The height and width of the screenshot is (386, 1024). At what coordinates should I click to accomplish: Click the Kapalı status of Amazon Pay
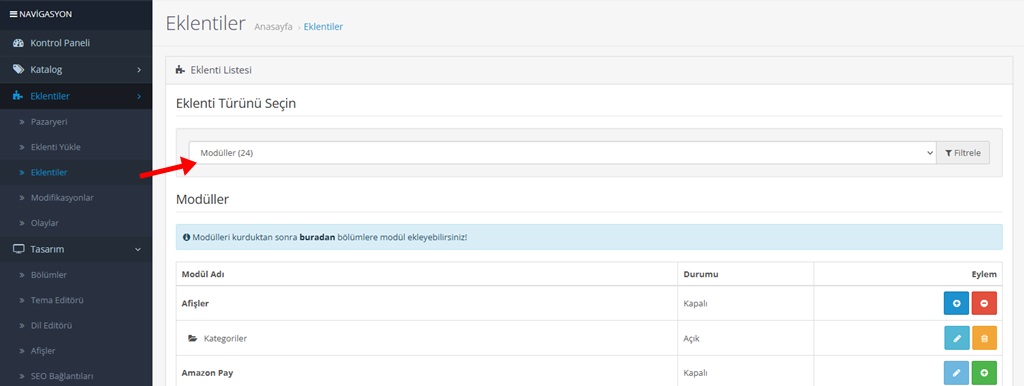pos(696,373)
